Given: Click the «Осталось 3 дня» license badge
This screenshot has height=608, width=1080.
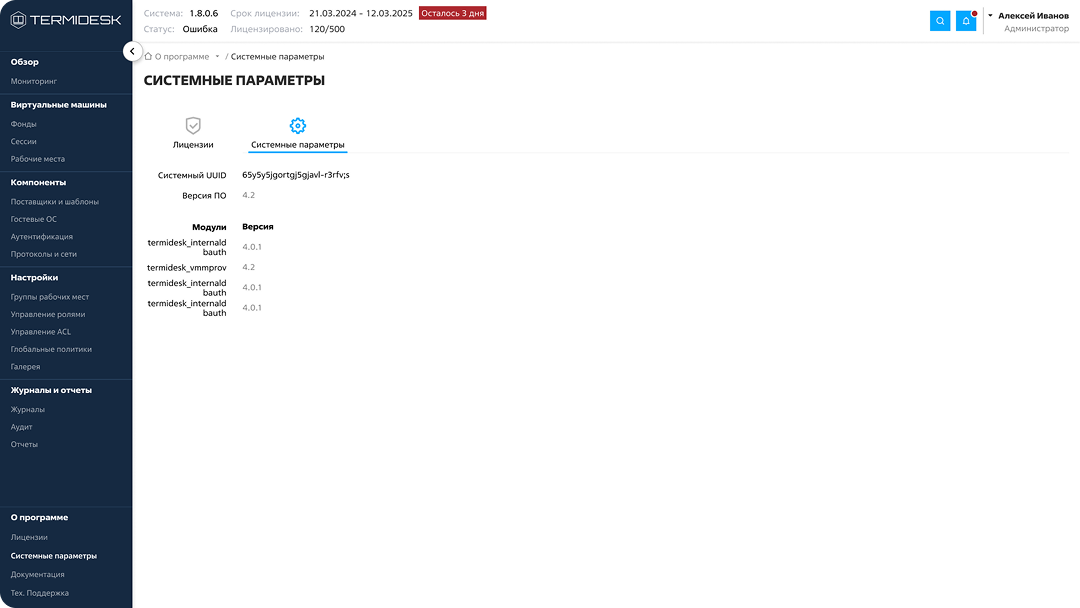Looking at the screenshot, I should (x=452, y=13).
